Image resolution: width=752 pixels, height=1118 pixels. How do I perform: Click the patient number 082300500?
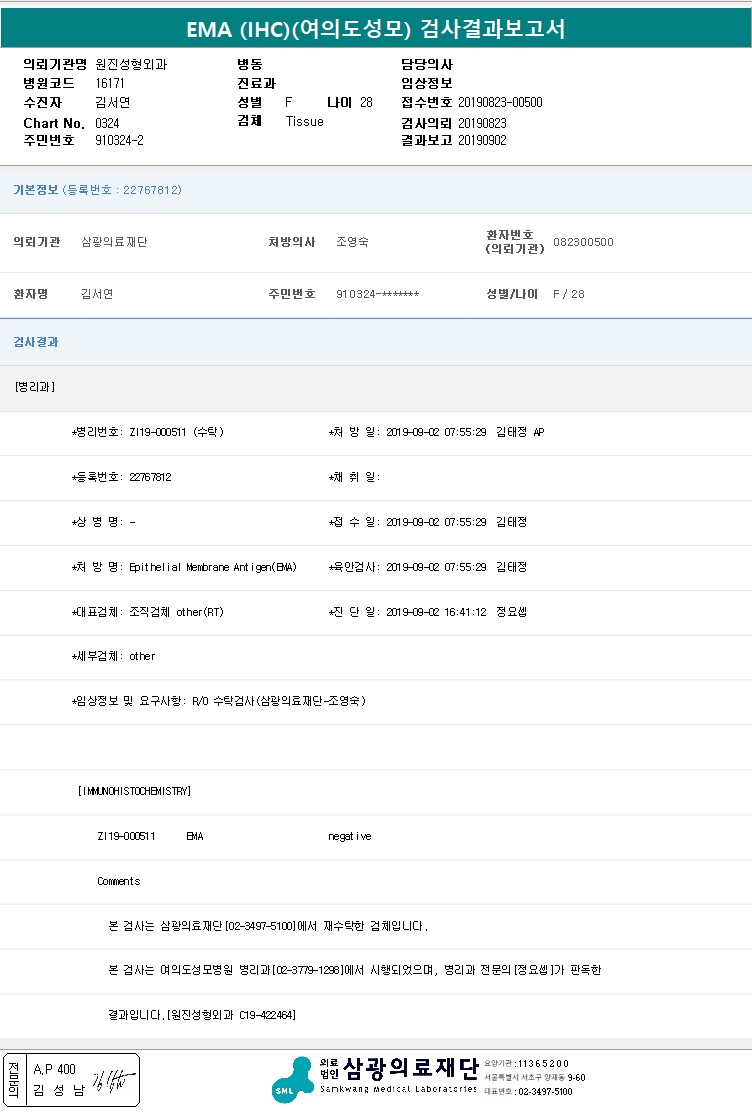pyautogui.click(x=583, y=242)
